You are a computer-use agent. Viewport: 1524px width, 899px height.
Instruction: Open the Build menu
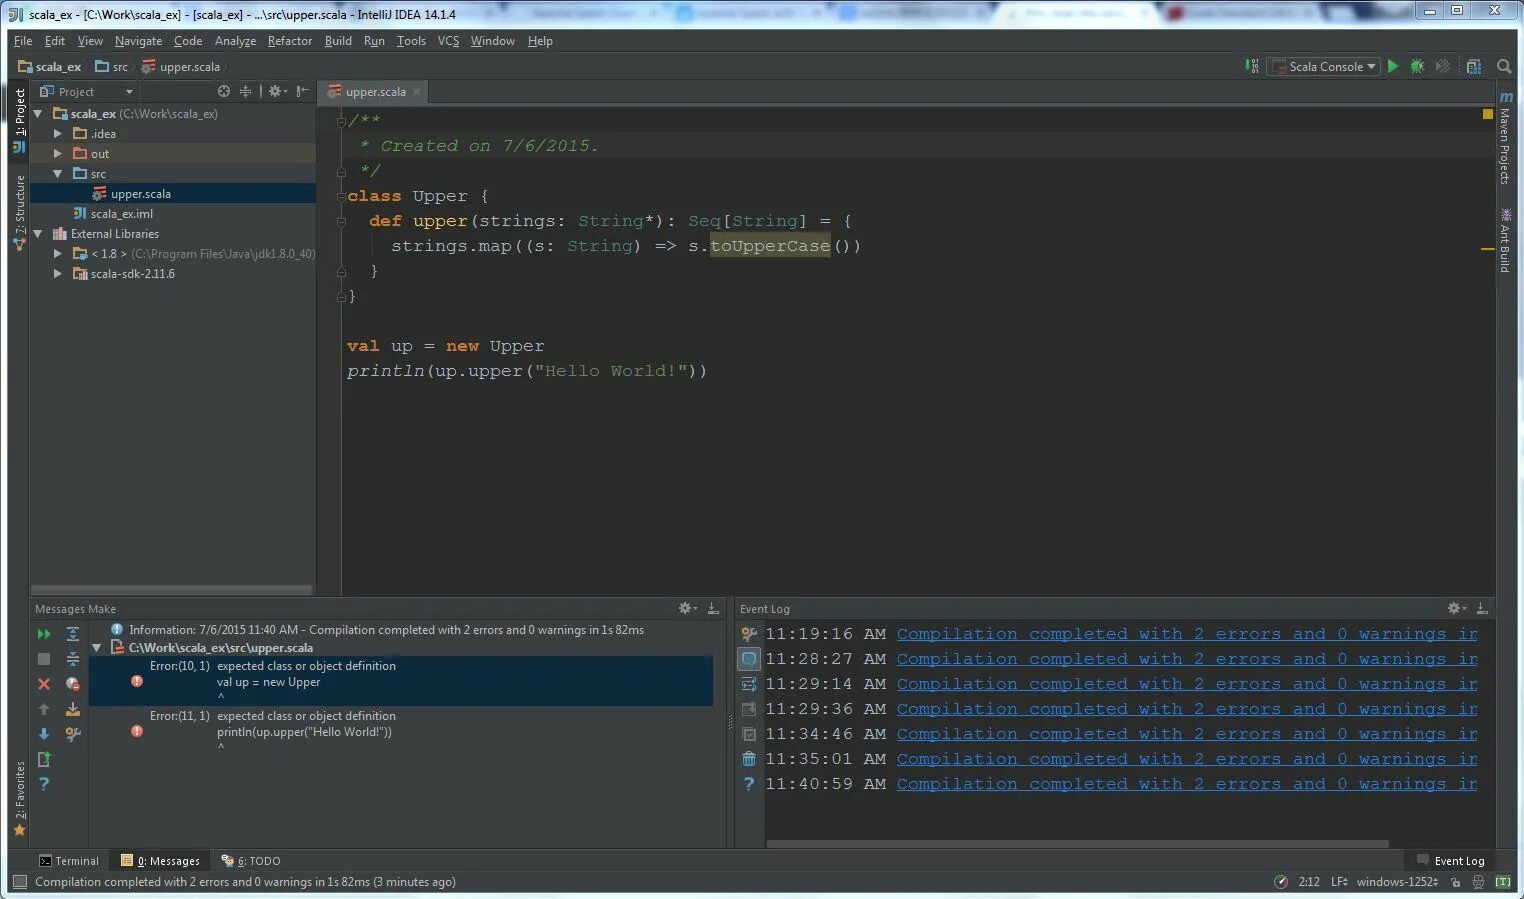tap(338, 41)
